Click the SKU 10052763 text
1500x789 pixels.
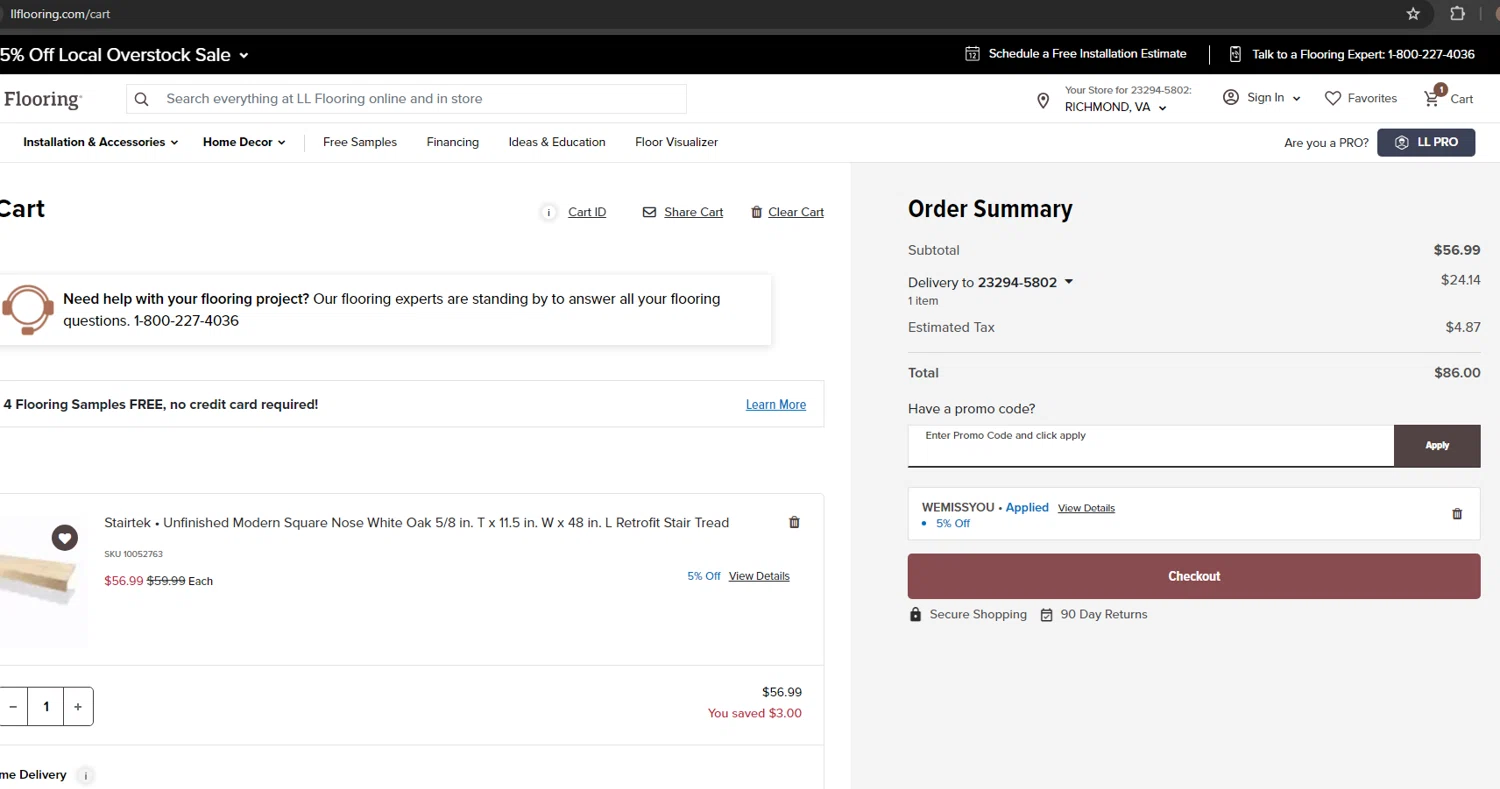point(133,554)
